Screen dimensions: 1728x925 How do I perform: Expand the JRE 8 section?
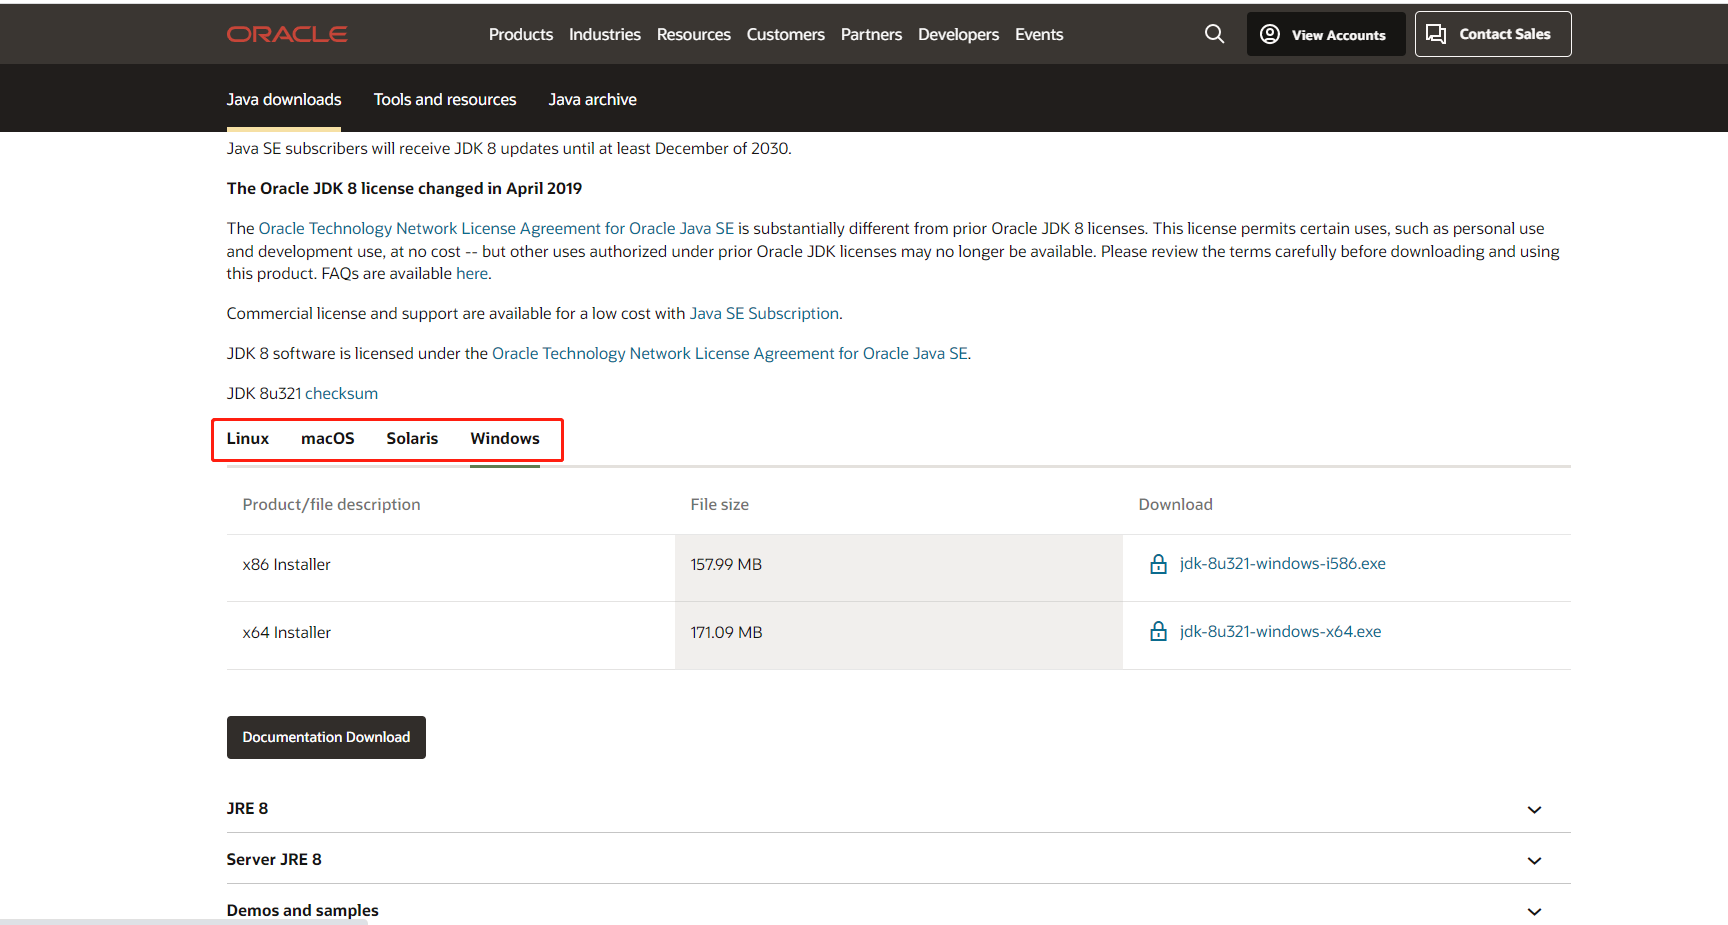click(1535, 809)
